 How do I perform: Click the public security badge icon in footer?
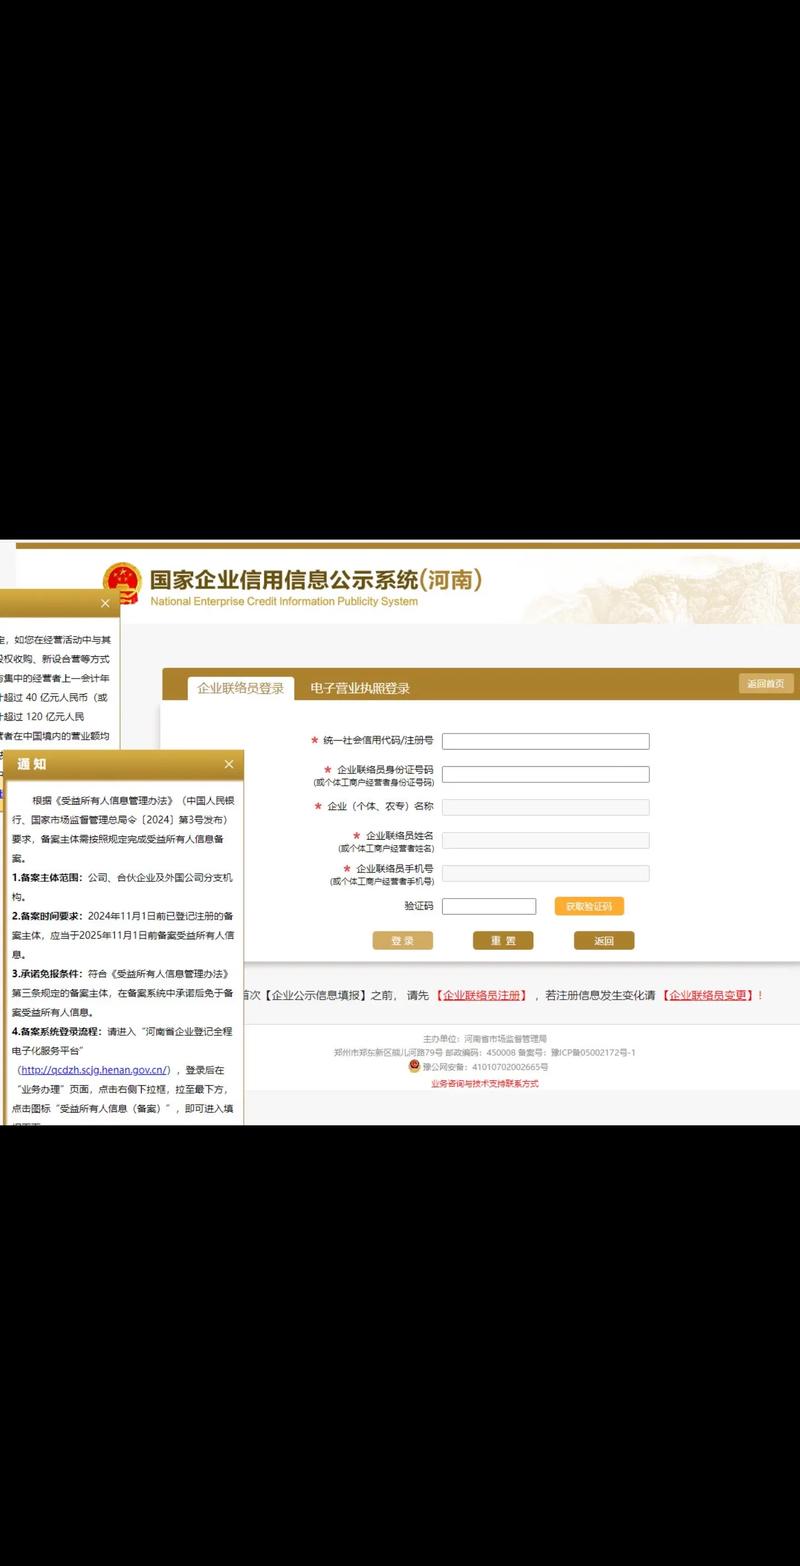tap(414, 1067)
